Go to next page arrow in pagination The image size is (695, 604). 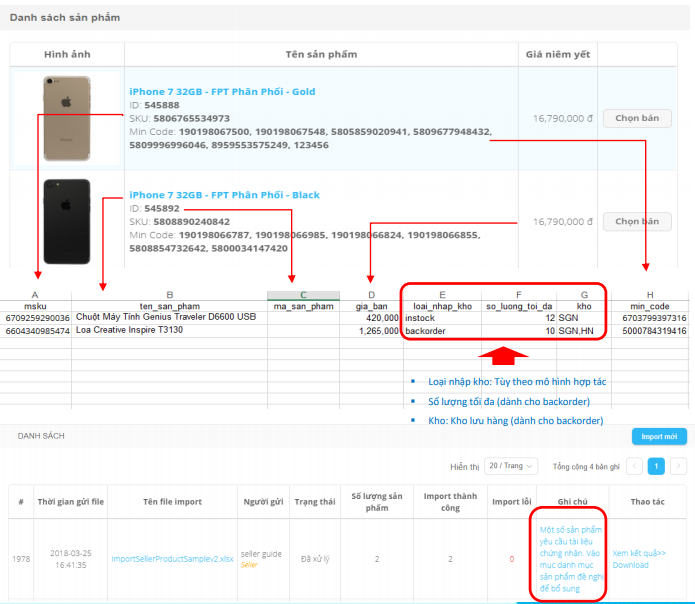coord(678,466)
